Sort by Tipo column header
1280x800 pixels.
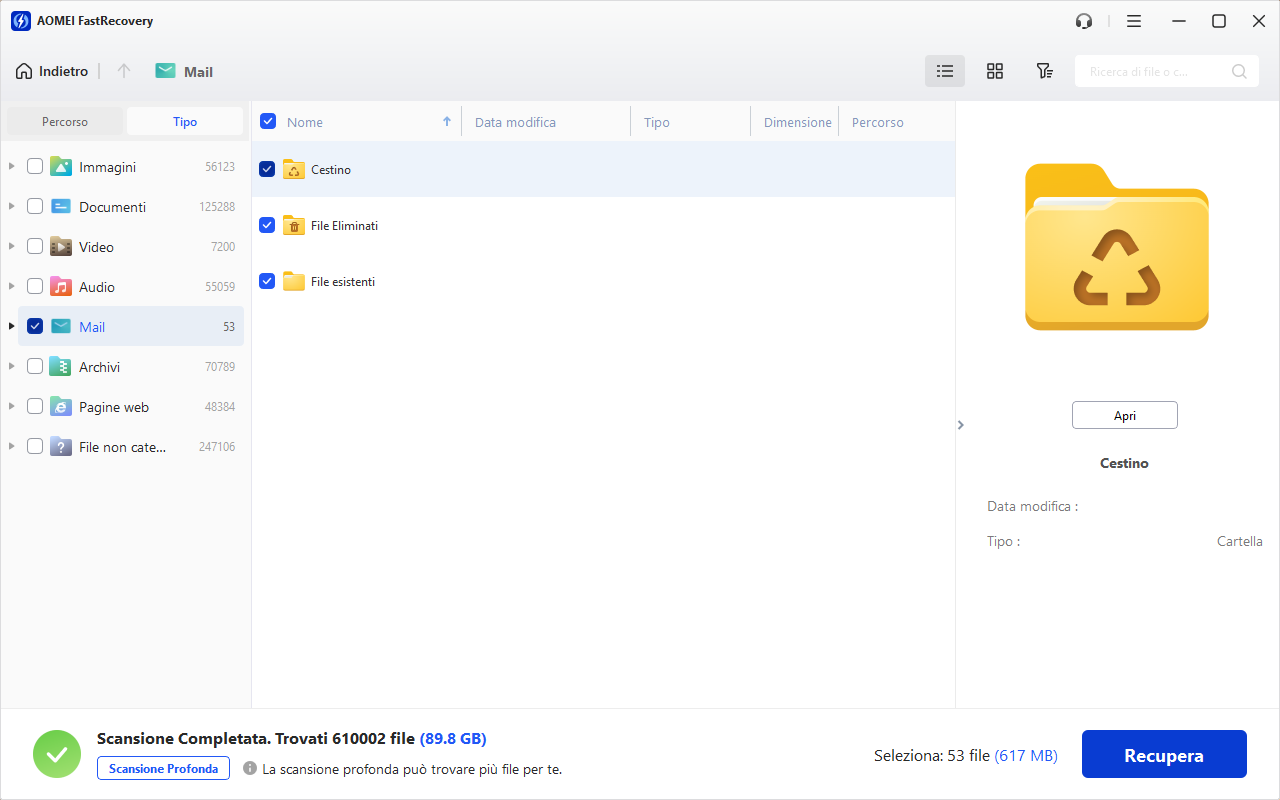pyautogui.click(x=657, y=122)
